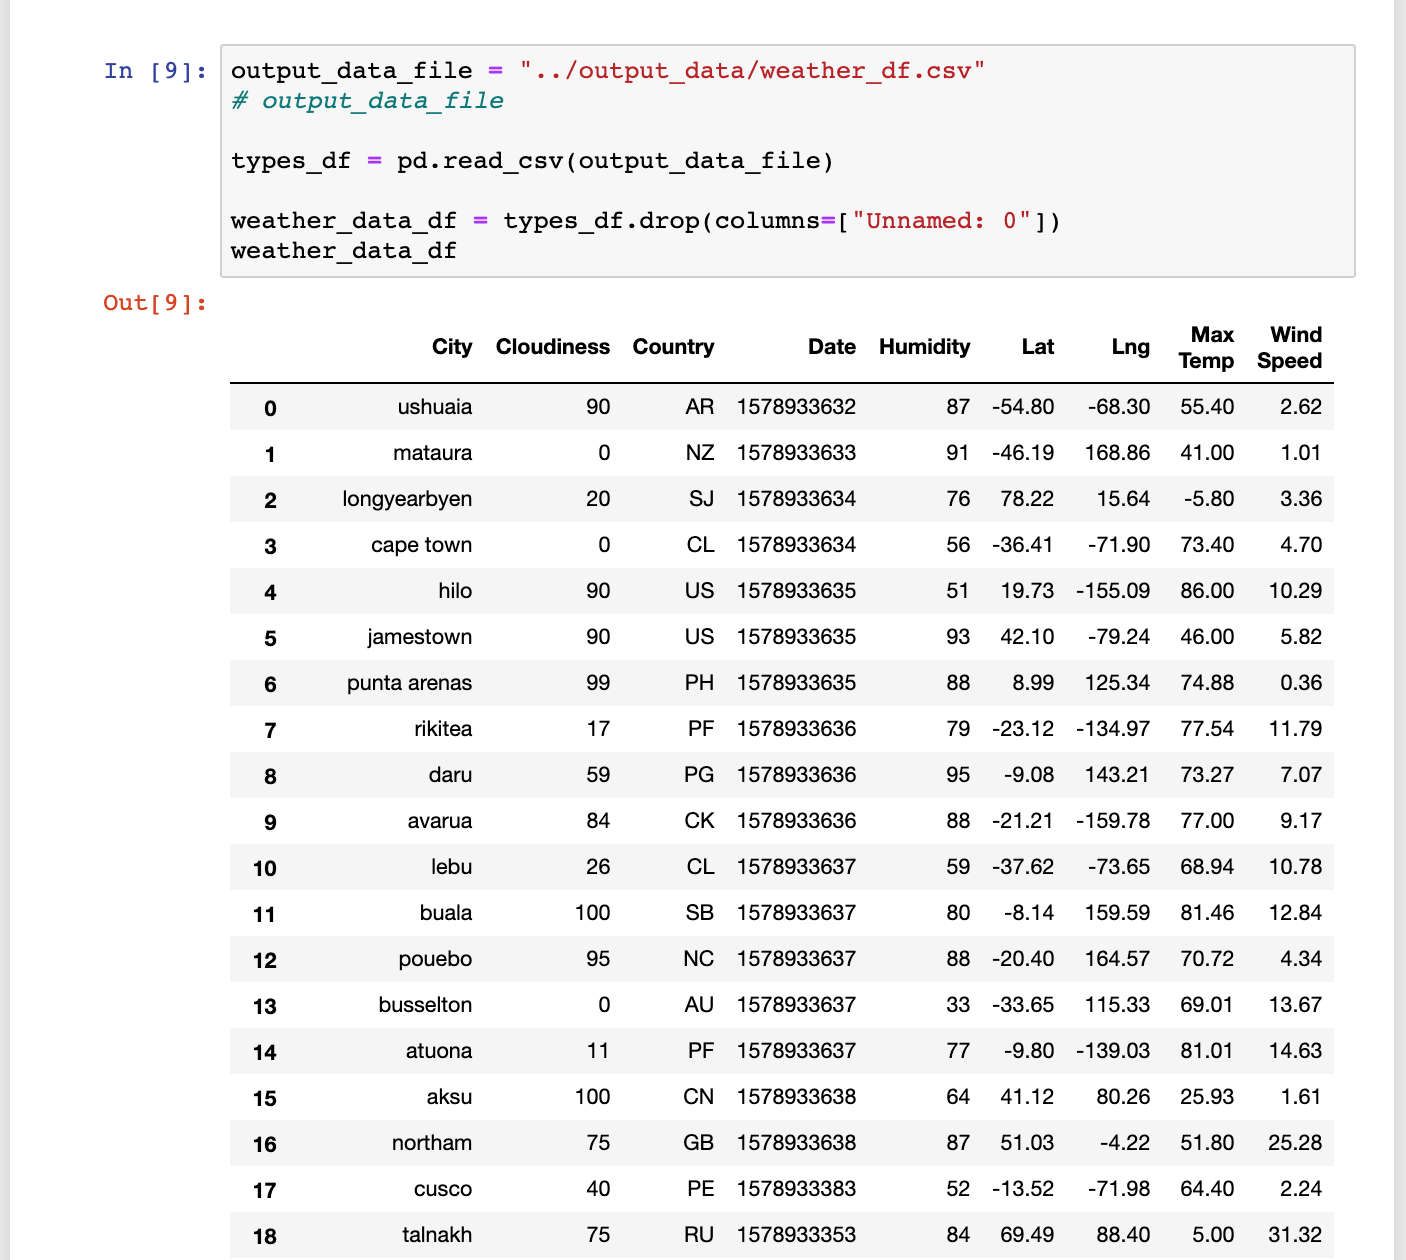Screen dimensions: 1406x1260
Task: Select the city cell 'ushuaia'
Action: tap(435, 407)
